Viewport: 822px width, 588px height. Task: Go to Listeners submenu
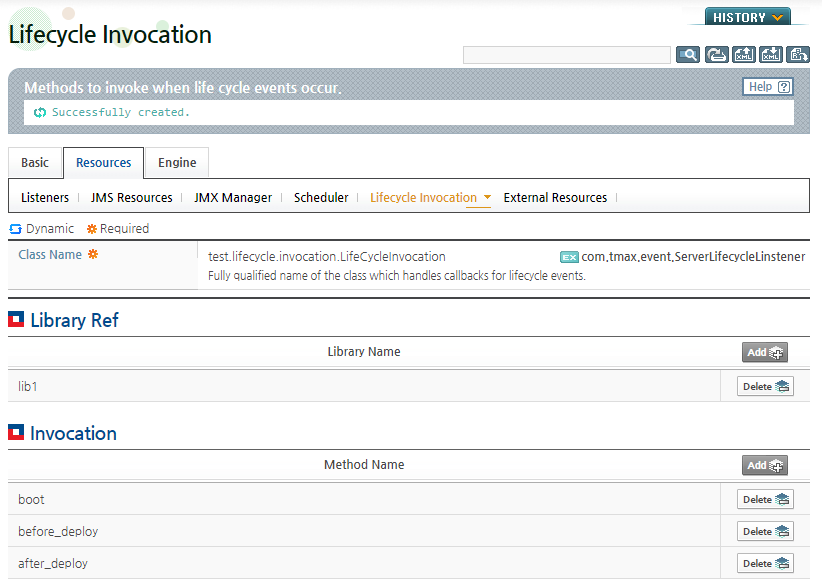tap(45, 198)
